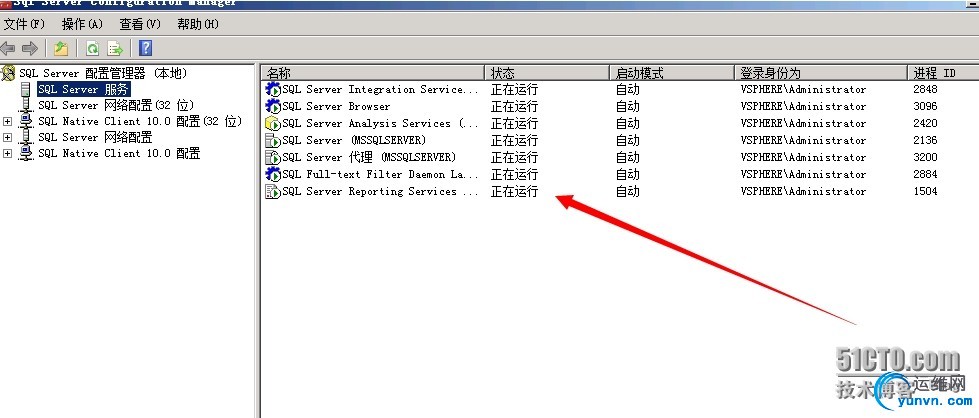Viewport: 979px width, 418px height.
Task: Click process ID 3096
Action: click(x=925, y=106)
